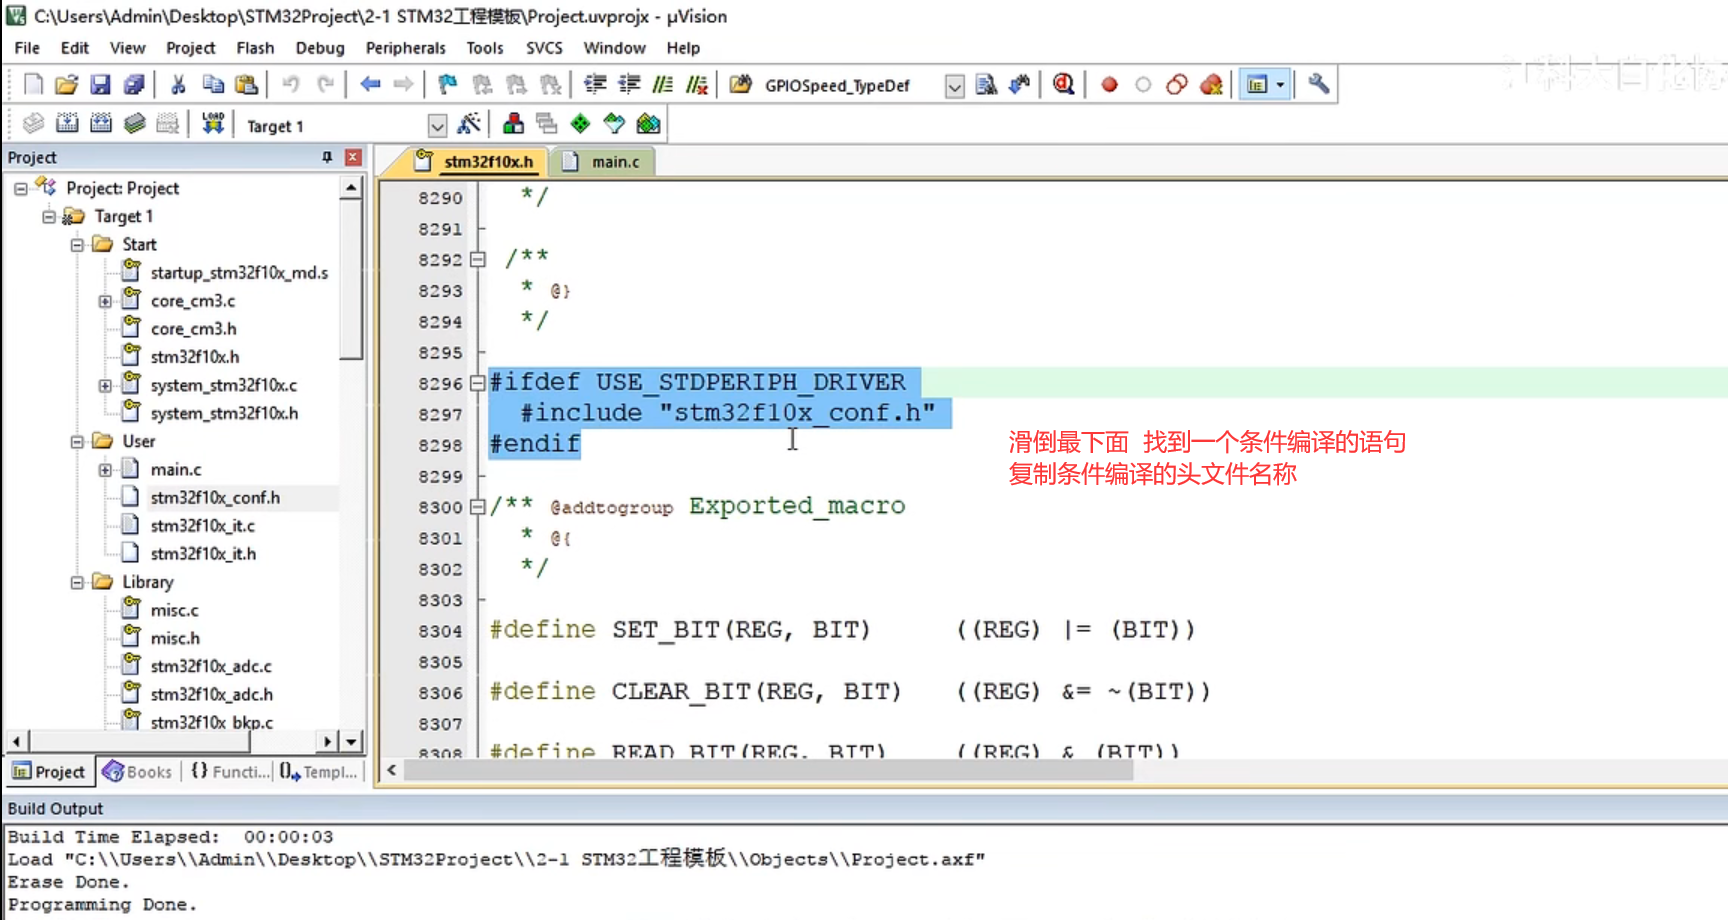Viewport: 1728px width, 920px height.
Task: Switch to the Books panel
Action: tap(137, 771)
